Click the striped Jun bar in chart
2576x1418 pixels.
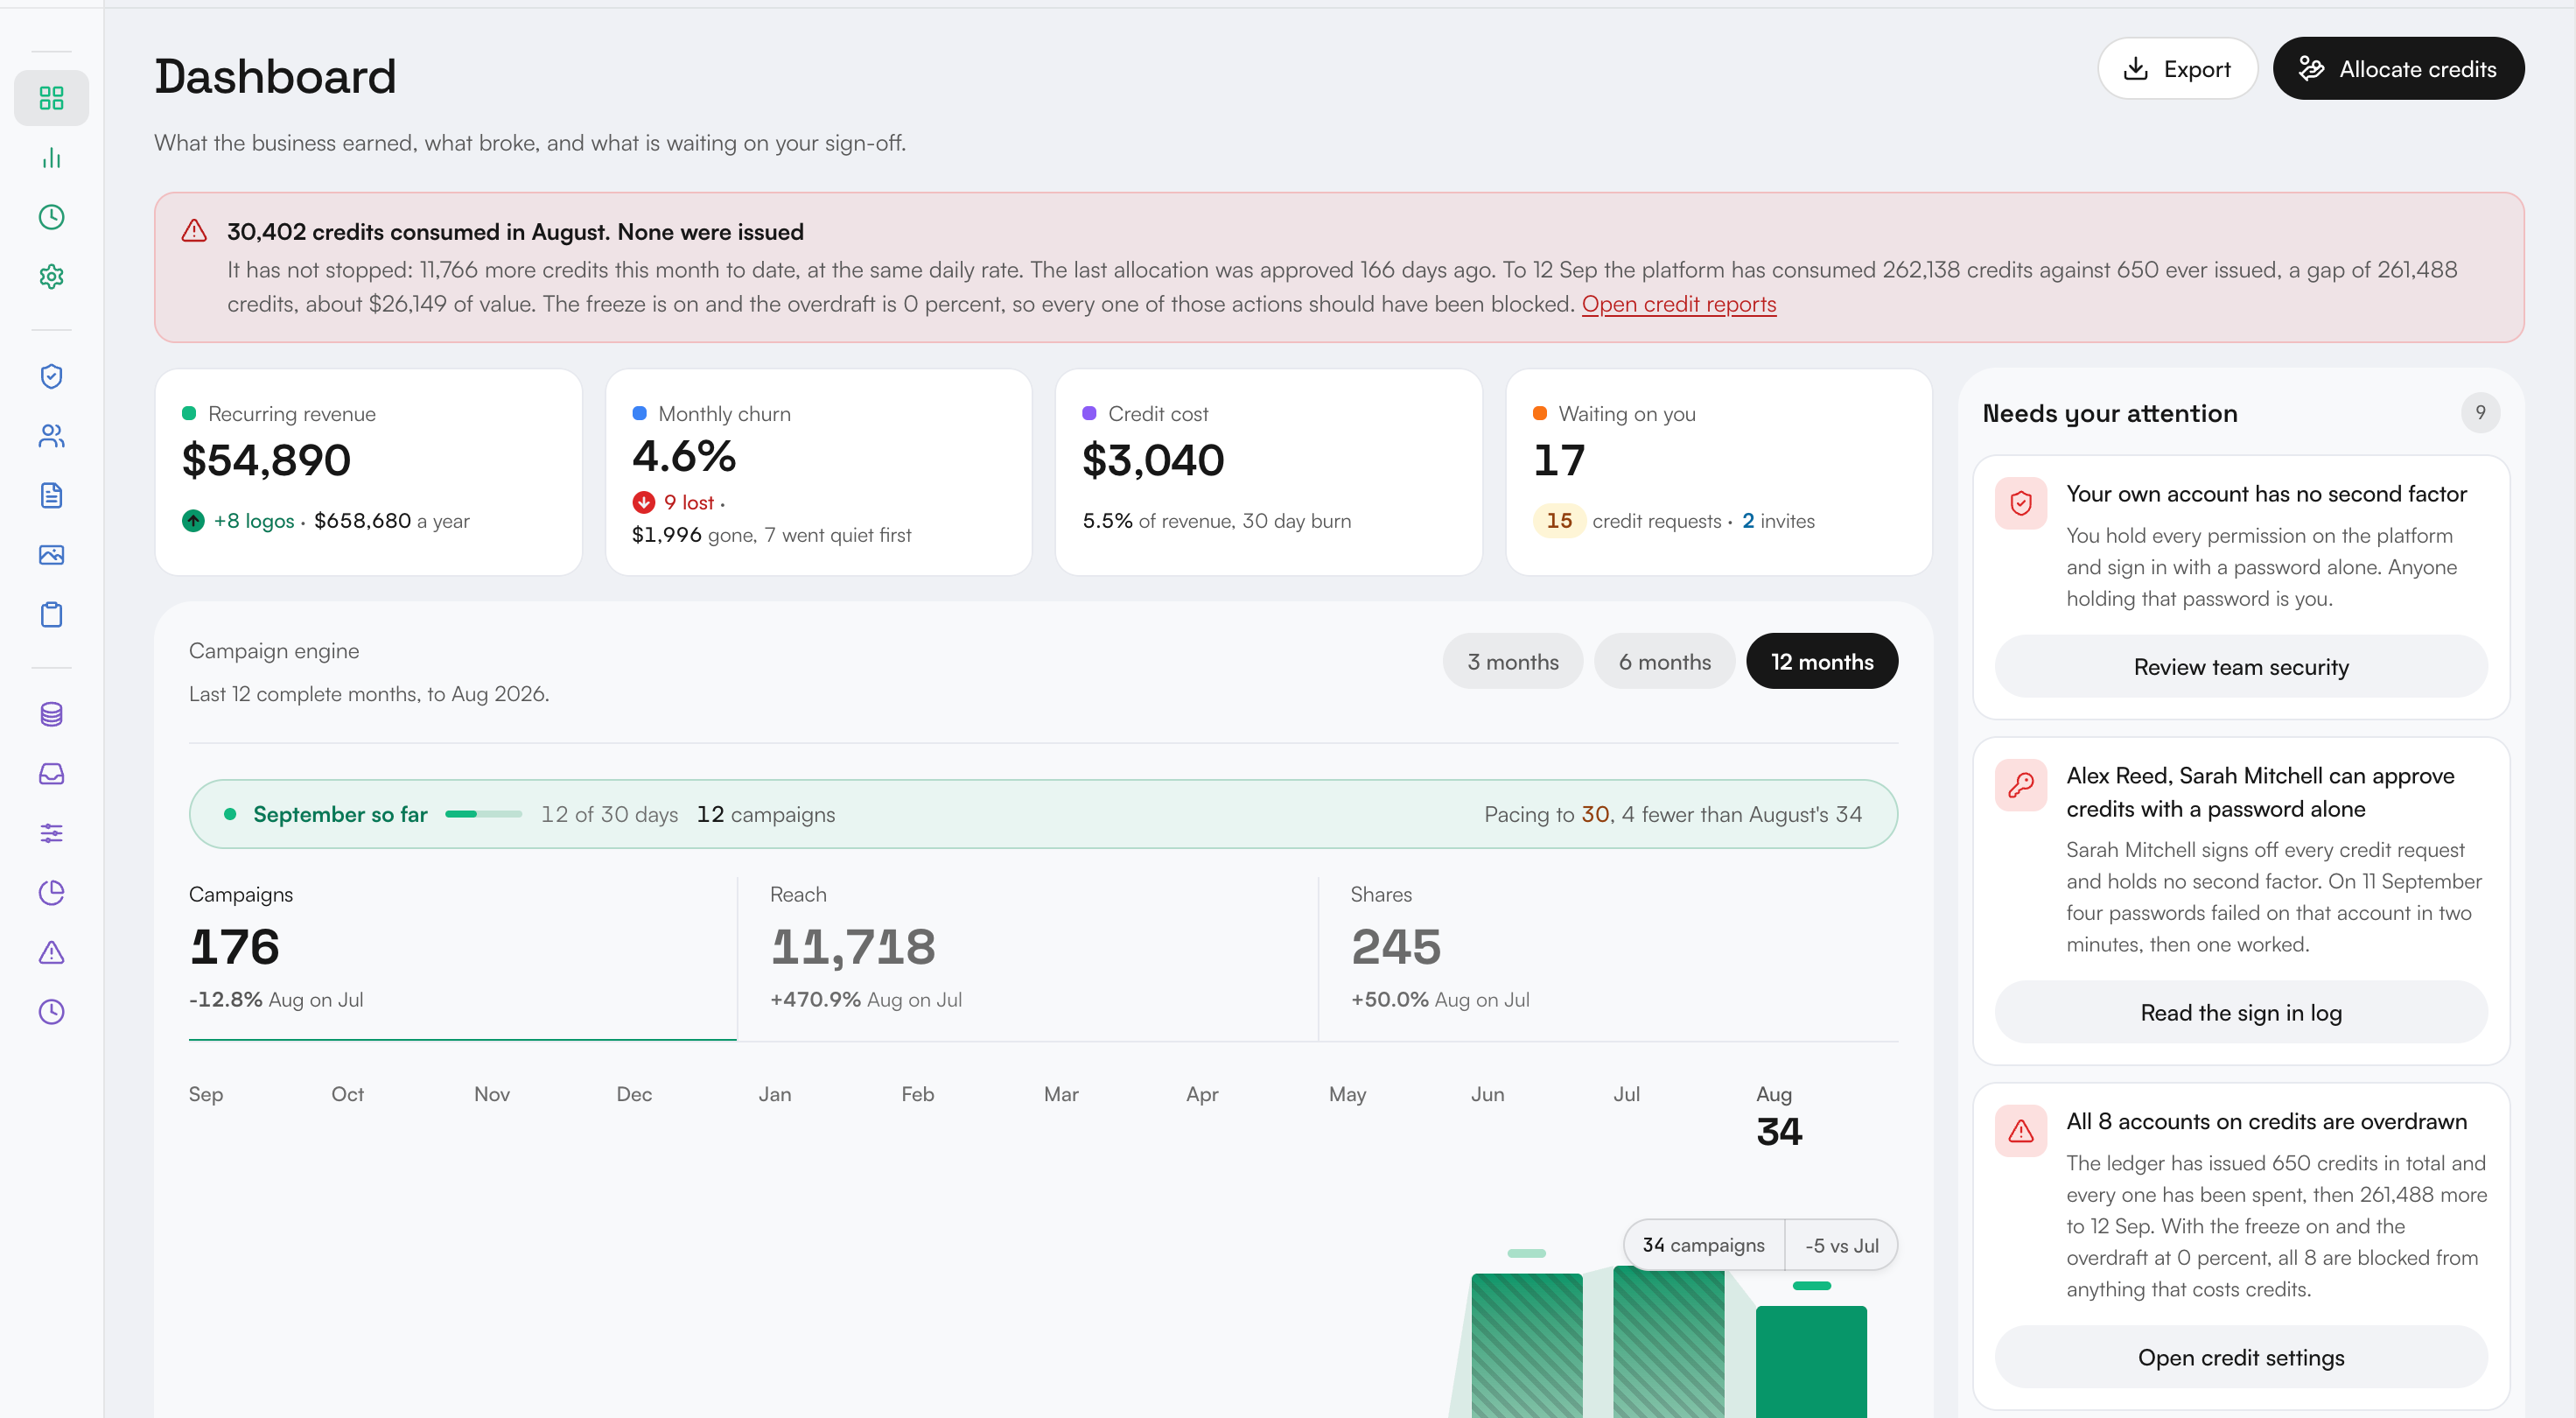[x=1526, y=1345]
